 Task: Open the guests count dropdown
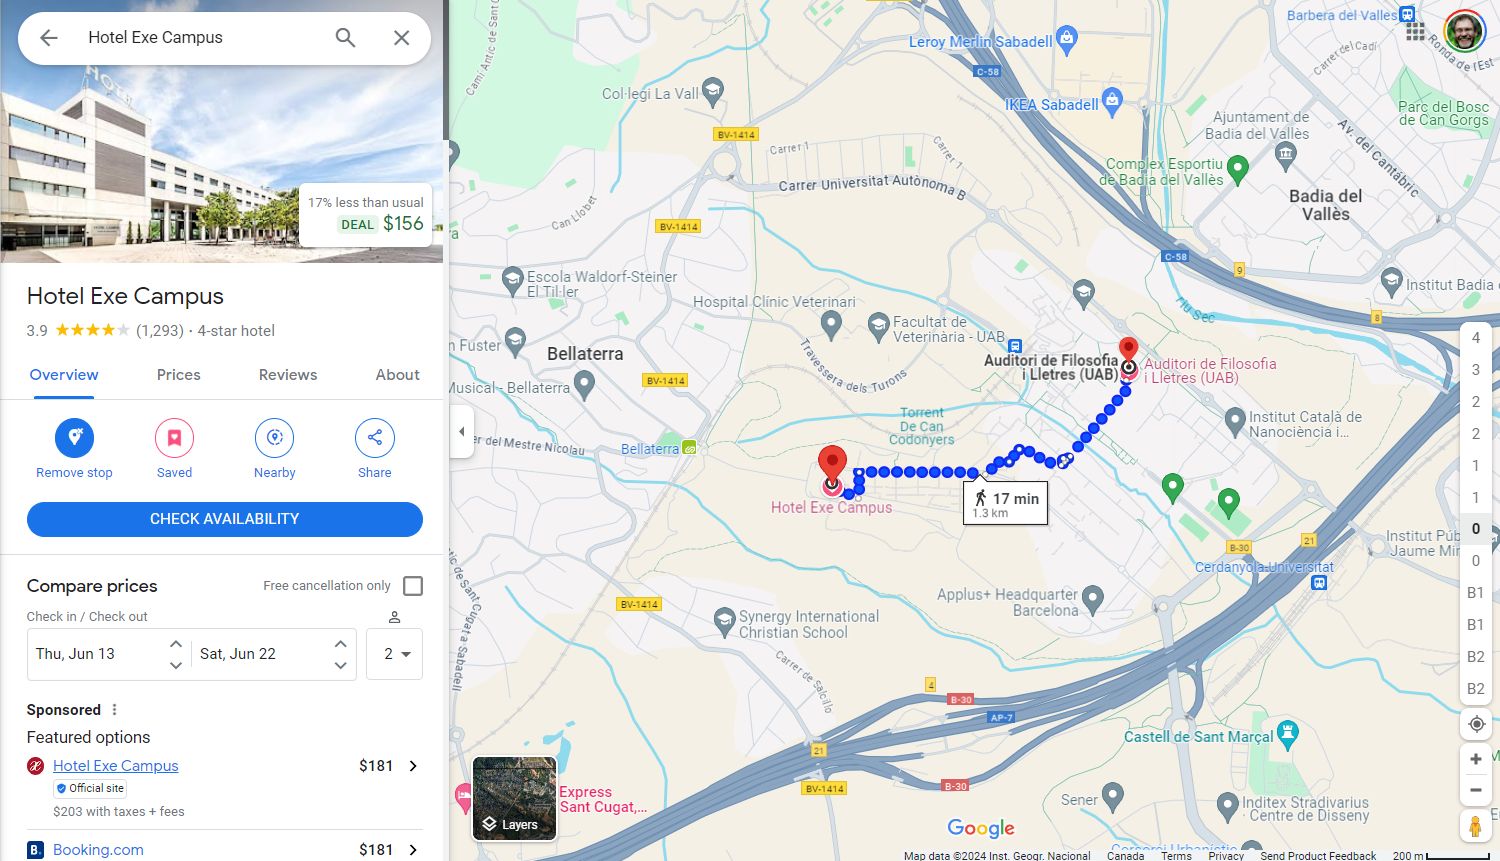tap(394, 654)
